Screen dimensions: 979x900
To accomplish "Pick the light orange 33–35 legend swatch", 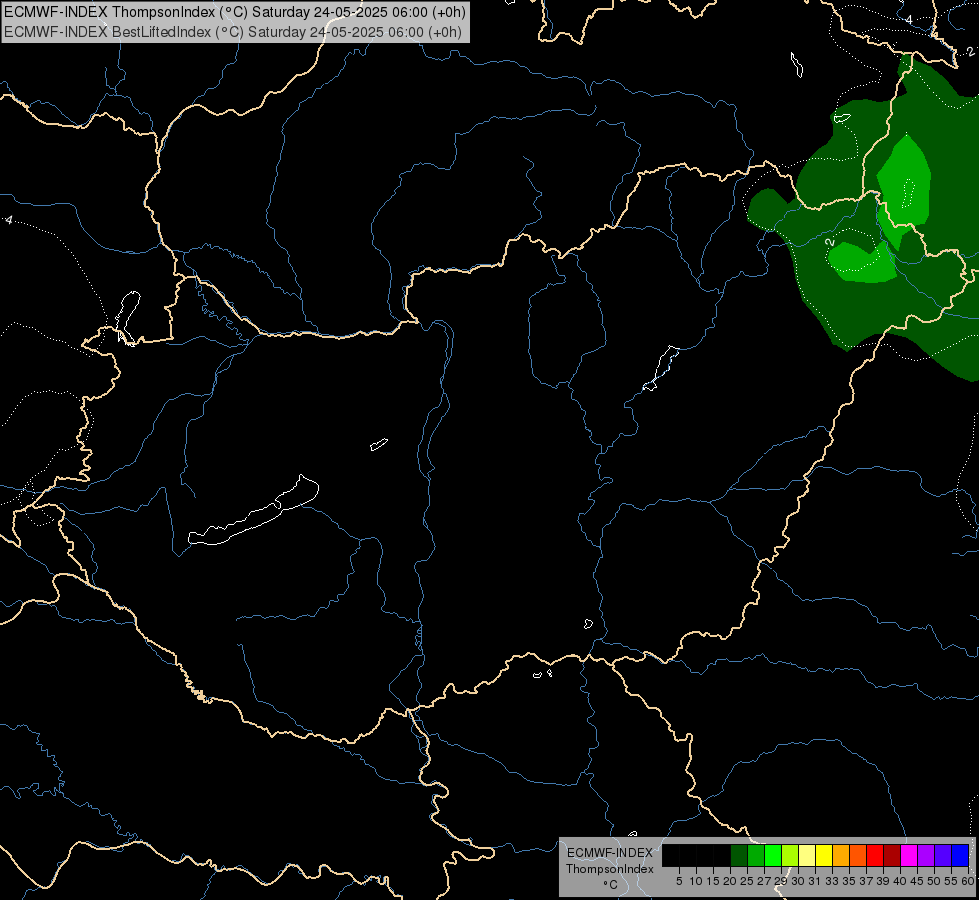I will coord(841,855).
